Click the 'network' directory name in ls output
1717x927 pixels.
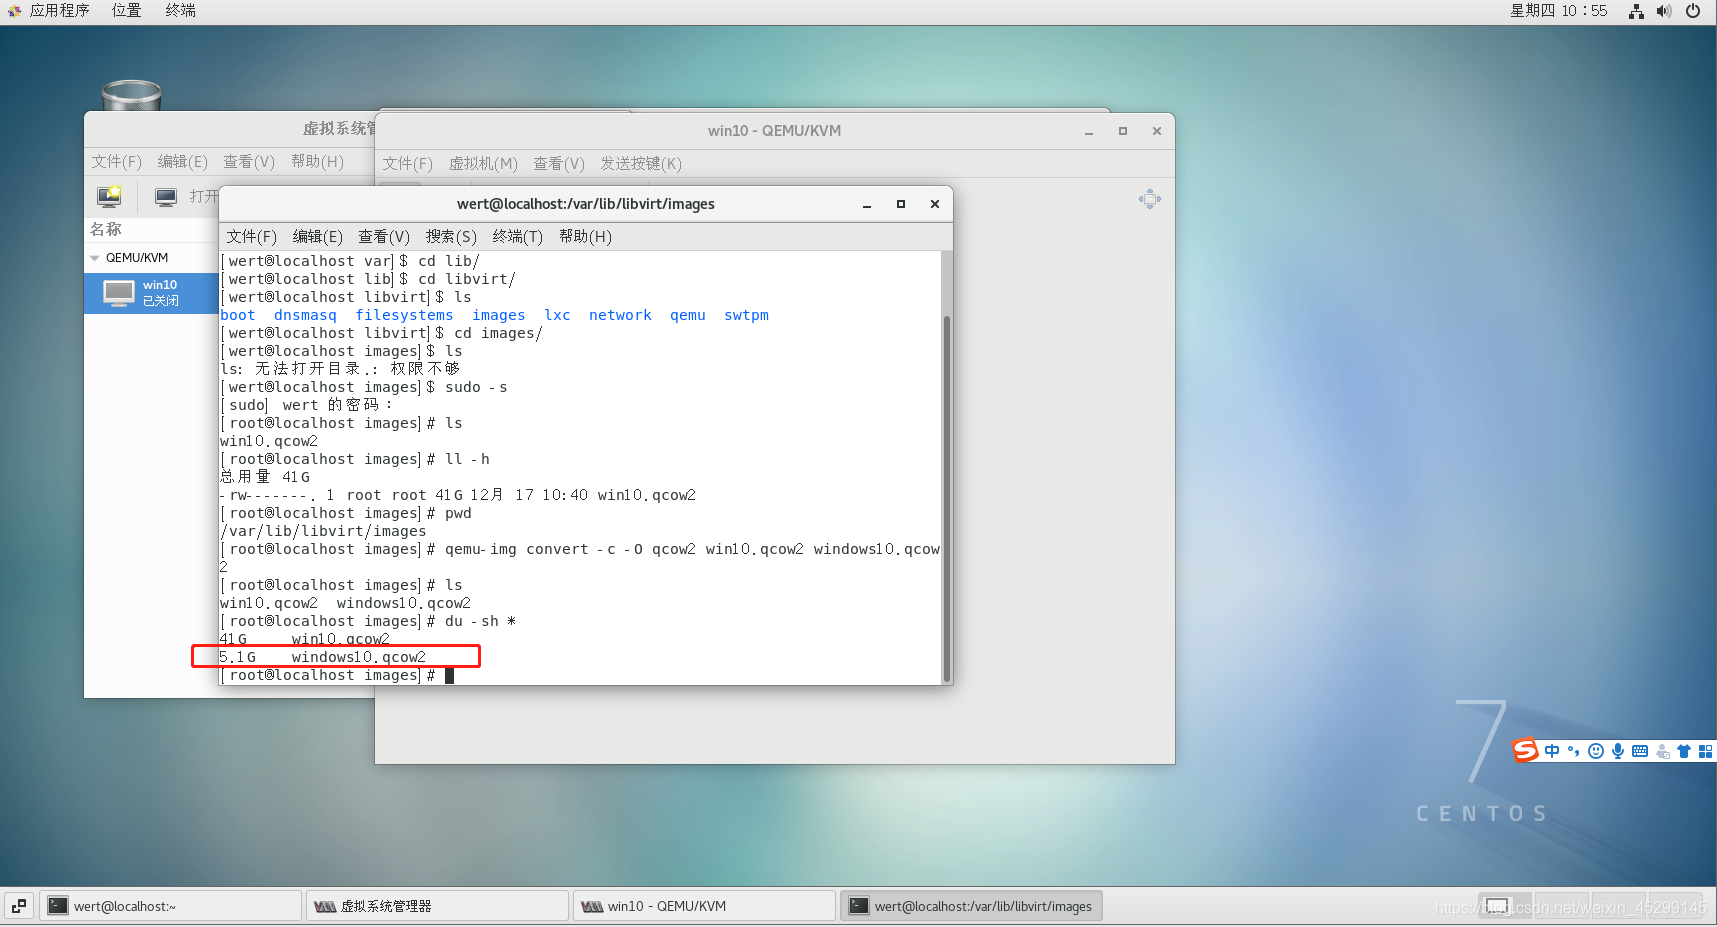point(620,315)
